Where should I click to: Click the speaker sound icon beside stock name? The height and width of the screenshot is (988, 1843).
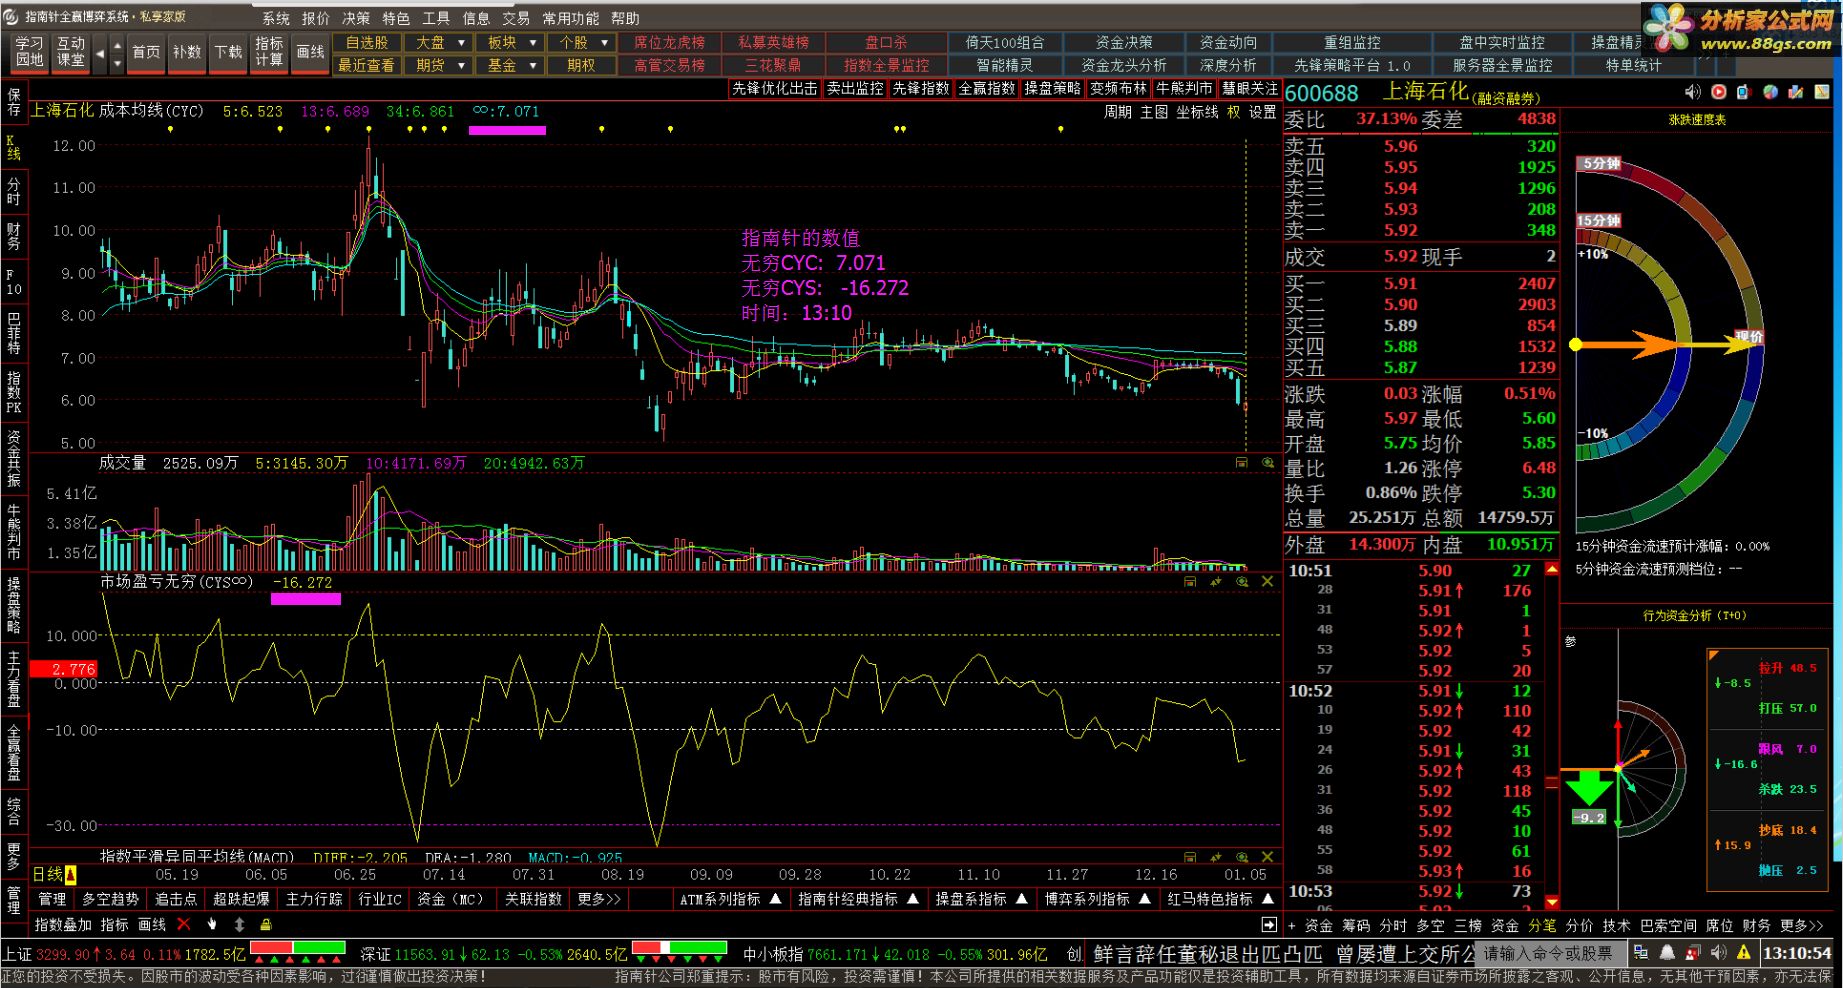1692,92
